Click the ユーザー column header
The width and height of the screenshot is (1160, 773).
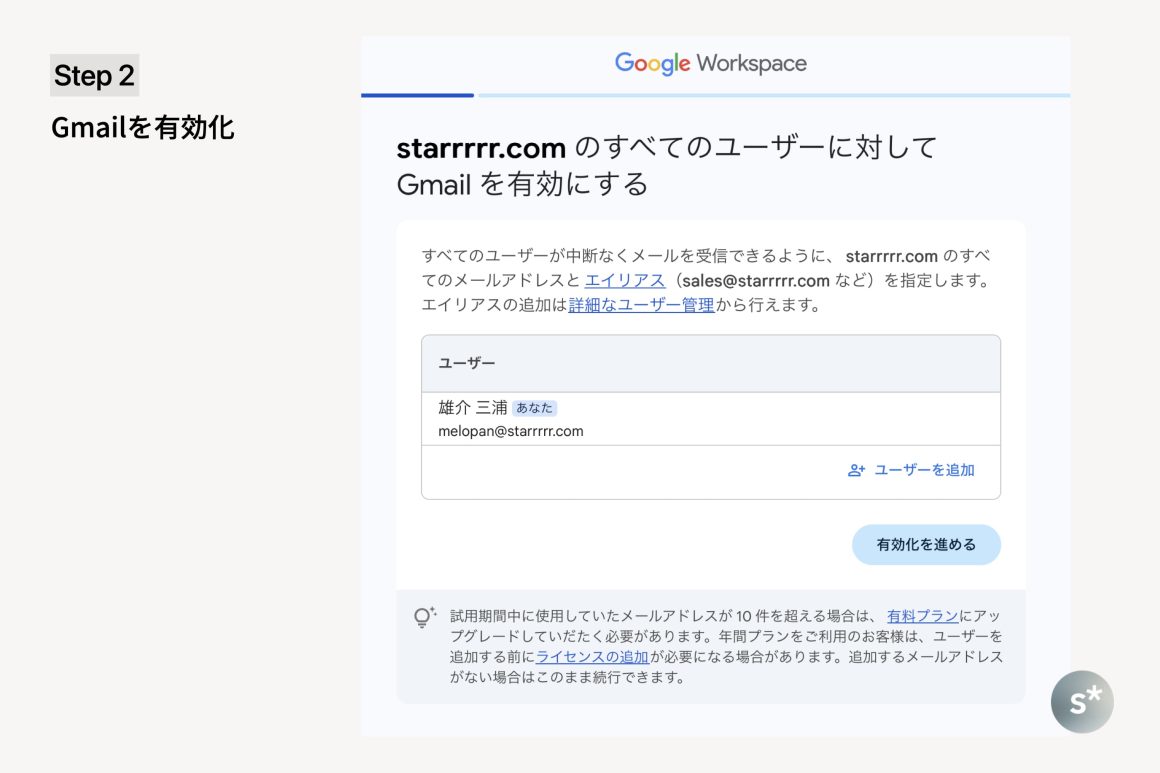coord(467,363)
